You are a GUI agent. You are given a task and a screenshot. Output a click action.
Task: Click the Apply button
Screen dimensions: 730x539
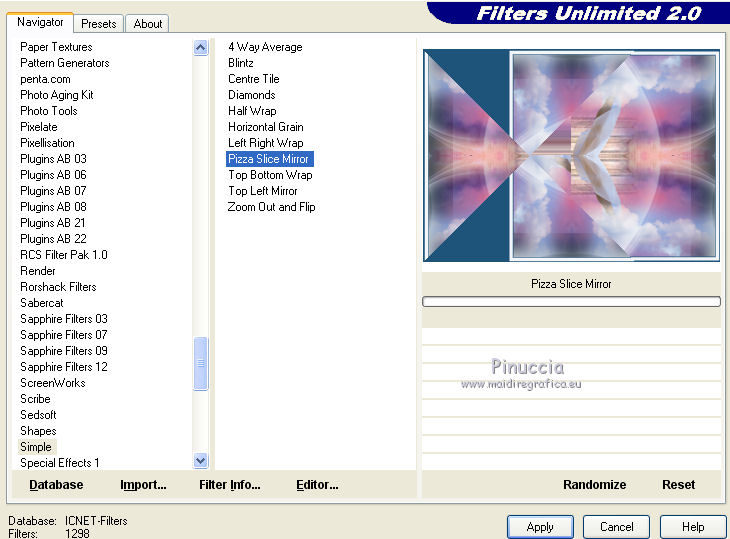tap(540, 527)
